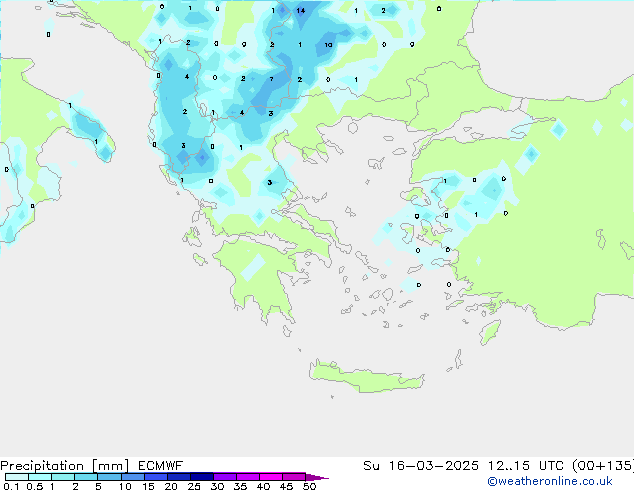Click the '(00+135)' forecast offset text
634x490 pixels.
(x=603, y=466)
